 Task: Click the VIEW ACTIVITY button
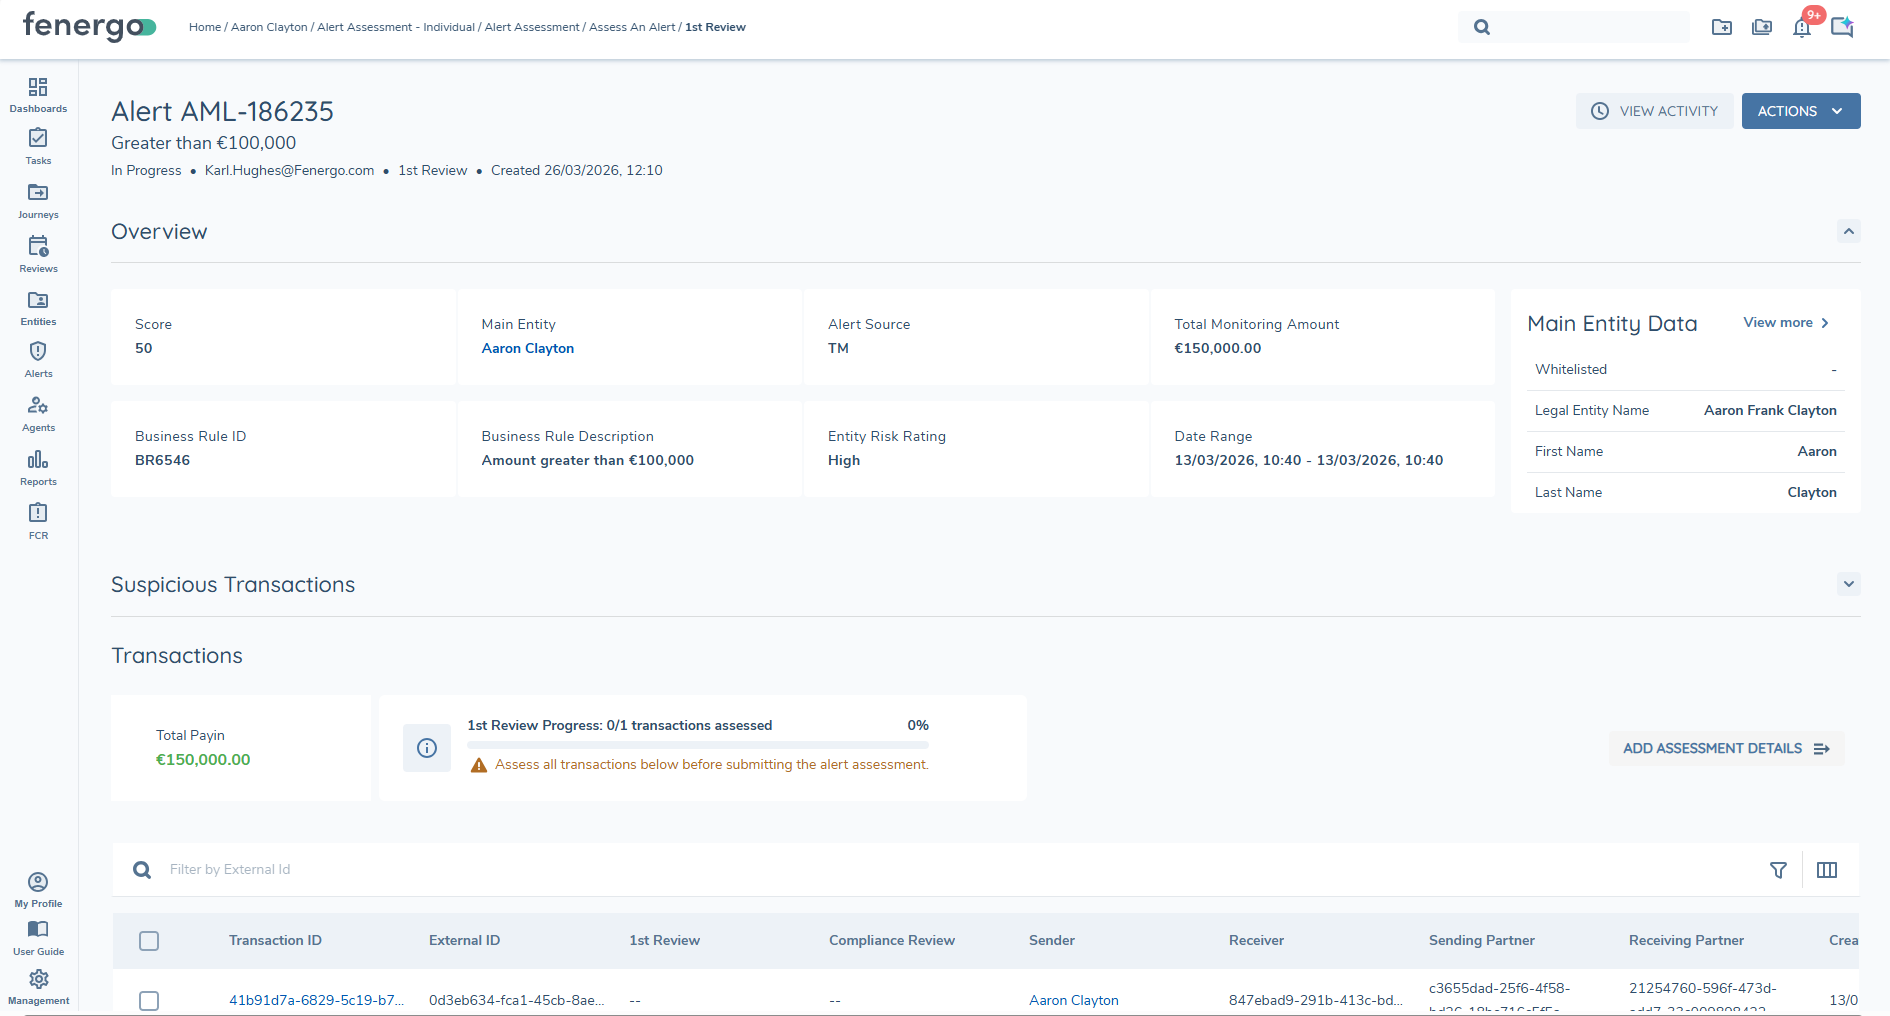(x=1654, y=111)
